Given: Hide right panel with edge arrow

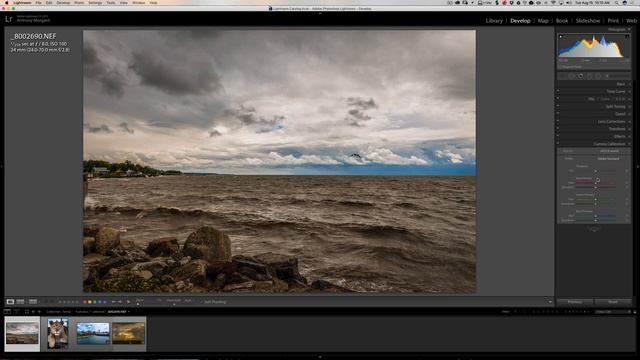Looking at the screenshot, I should click(x=638, y=167).
